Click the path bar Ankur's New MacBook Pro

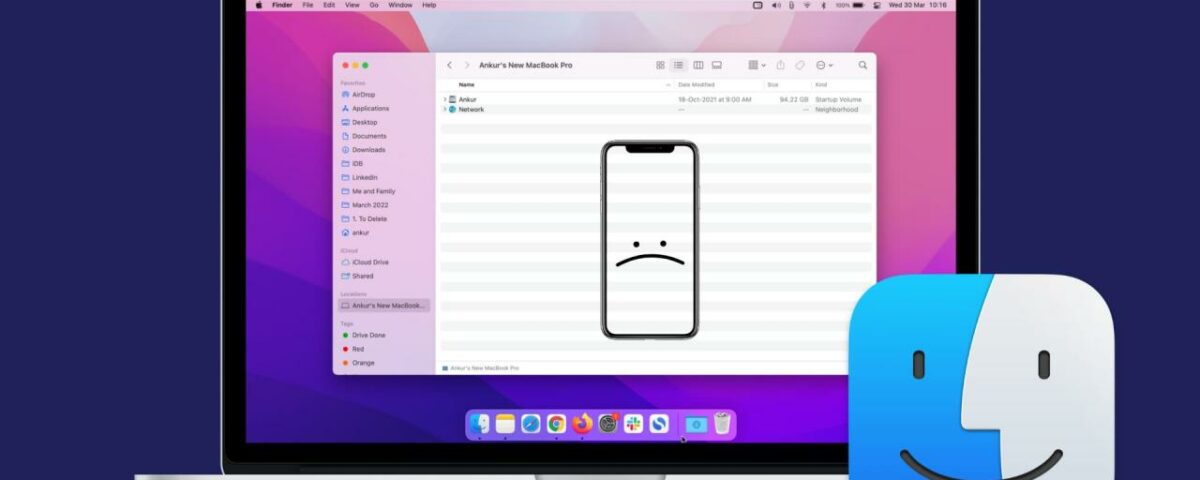click(x=481, y=368)
